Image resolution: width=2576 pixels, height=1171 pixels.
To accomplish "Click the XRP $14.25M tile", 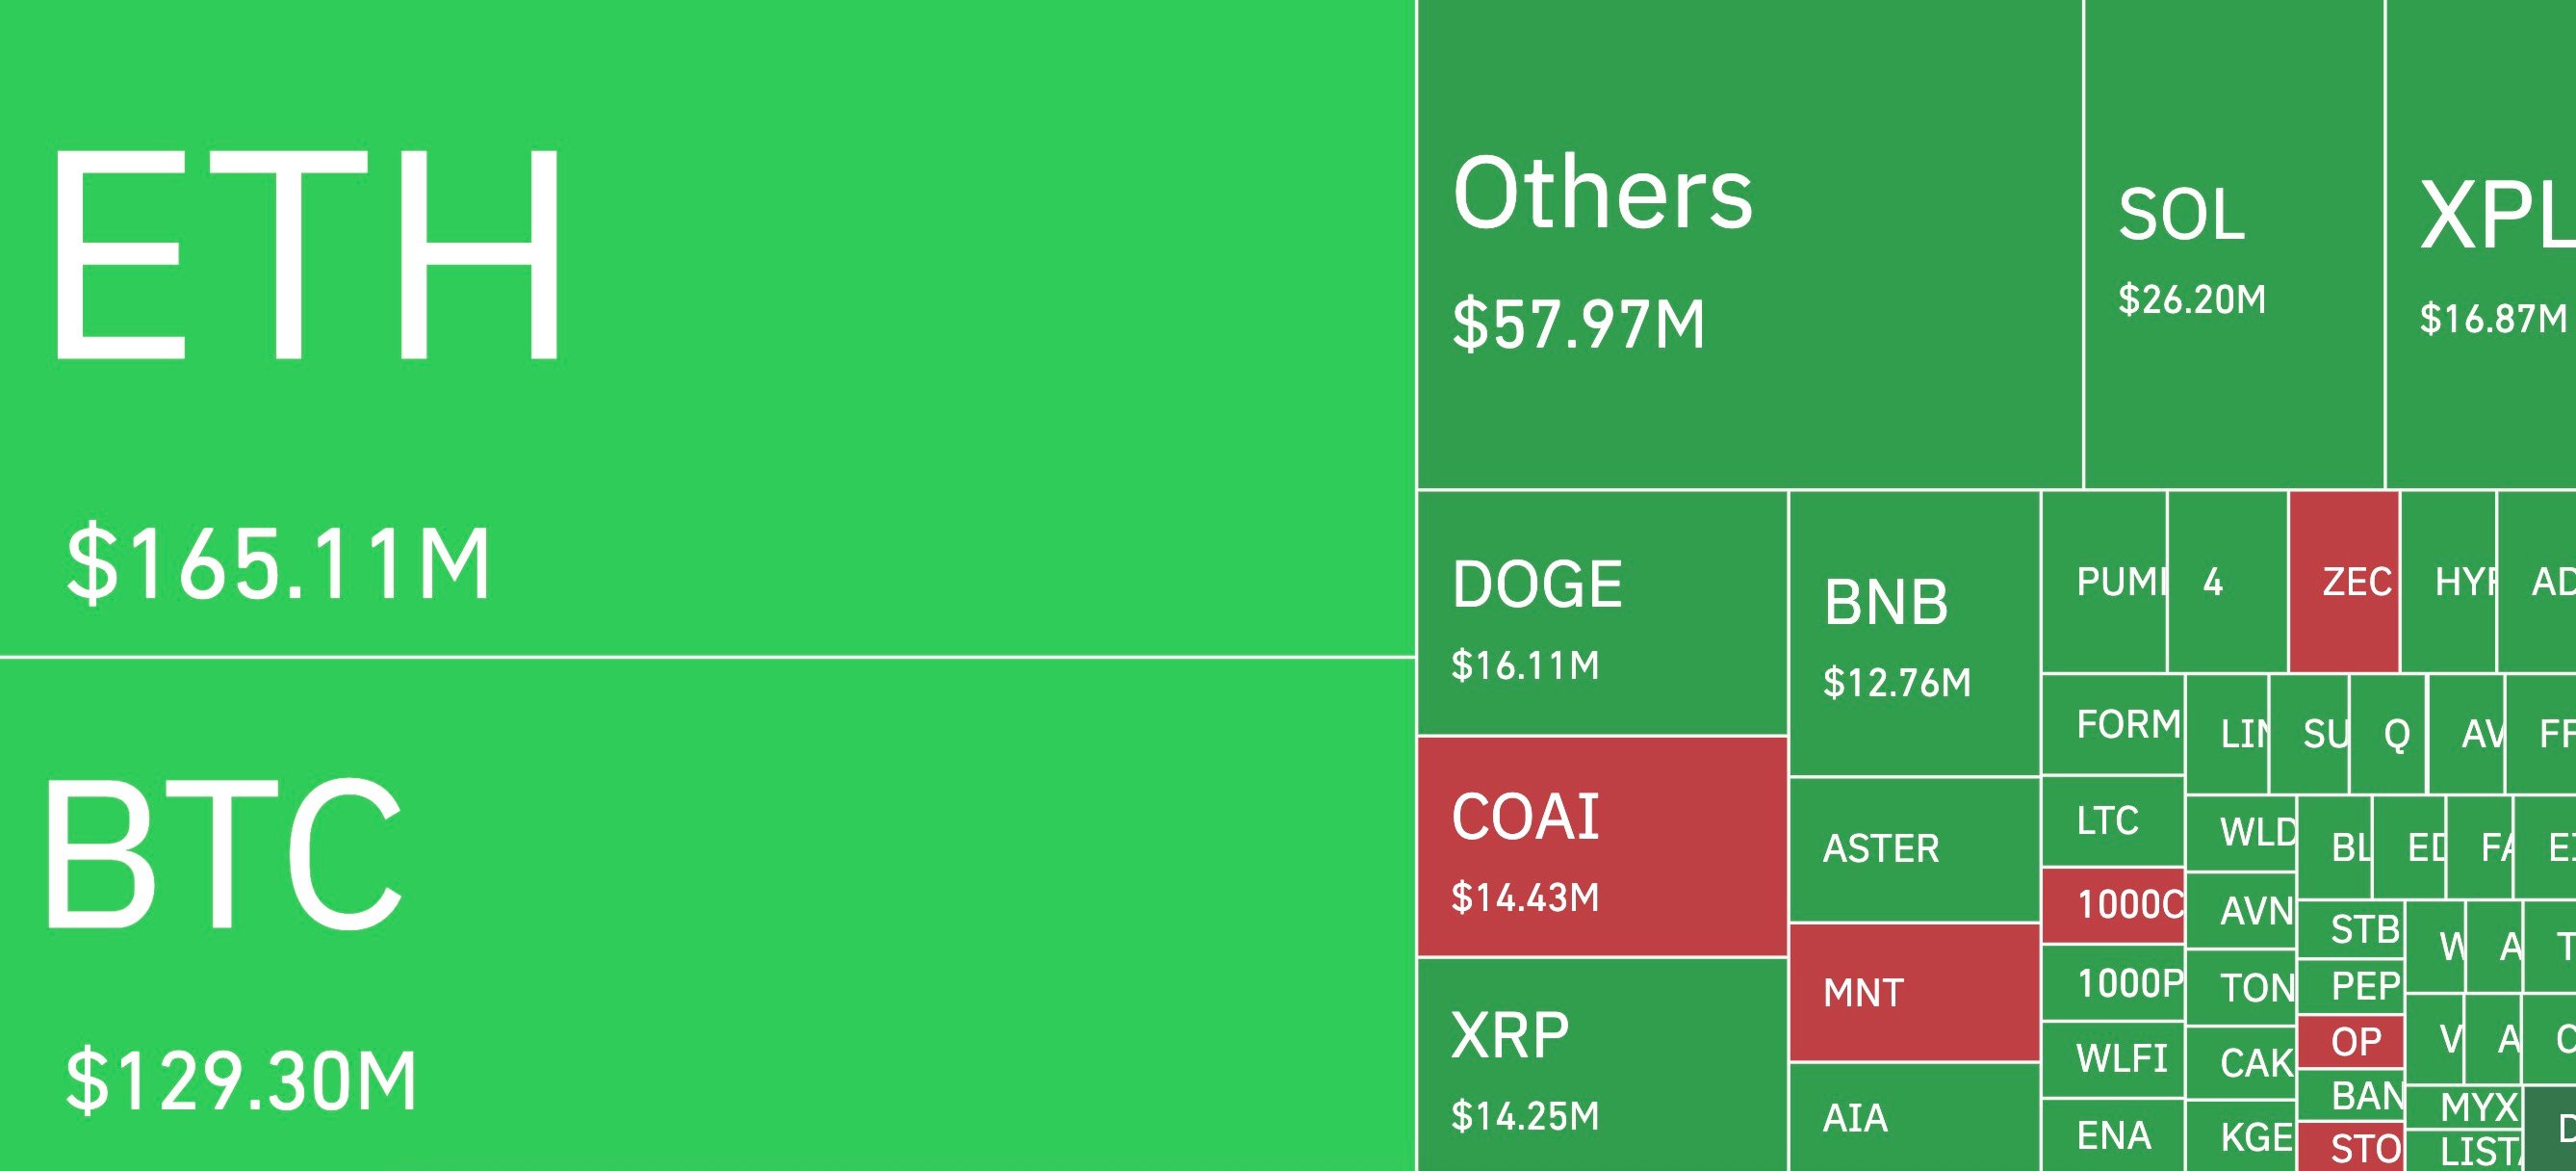I will pos(1602,1064).
